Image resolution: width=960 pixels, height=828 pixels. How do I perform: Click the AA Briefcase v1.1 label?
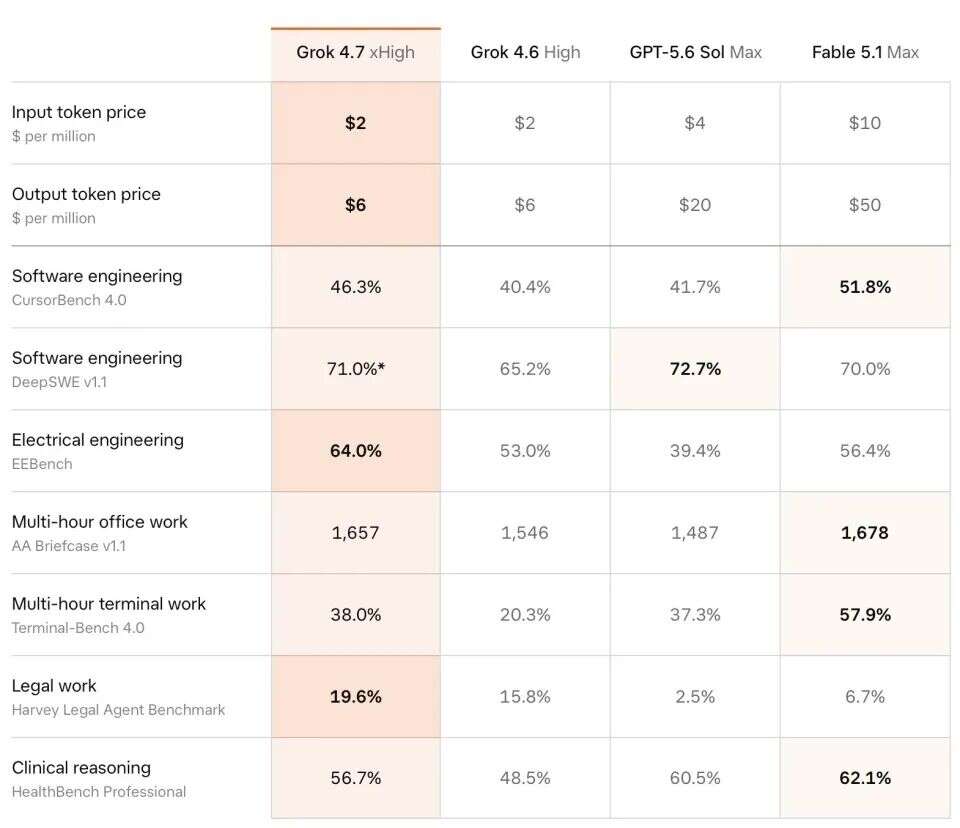click(x=69, y=546)
